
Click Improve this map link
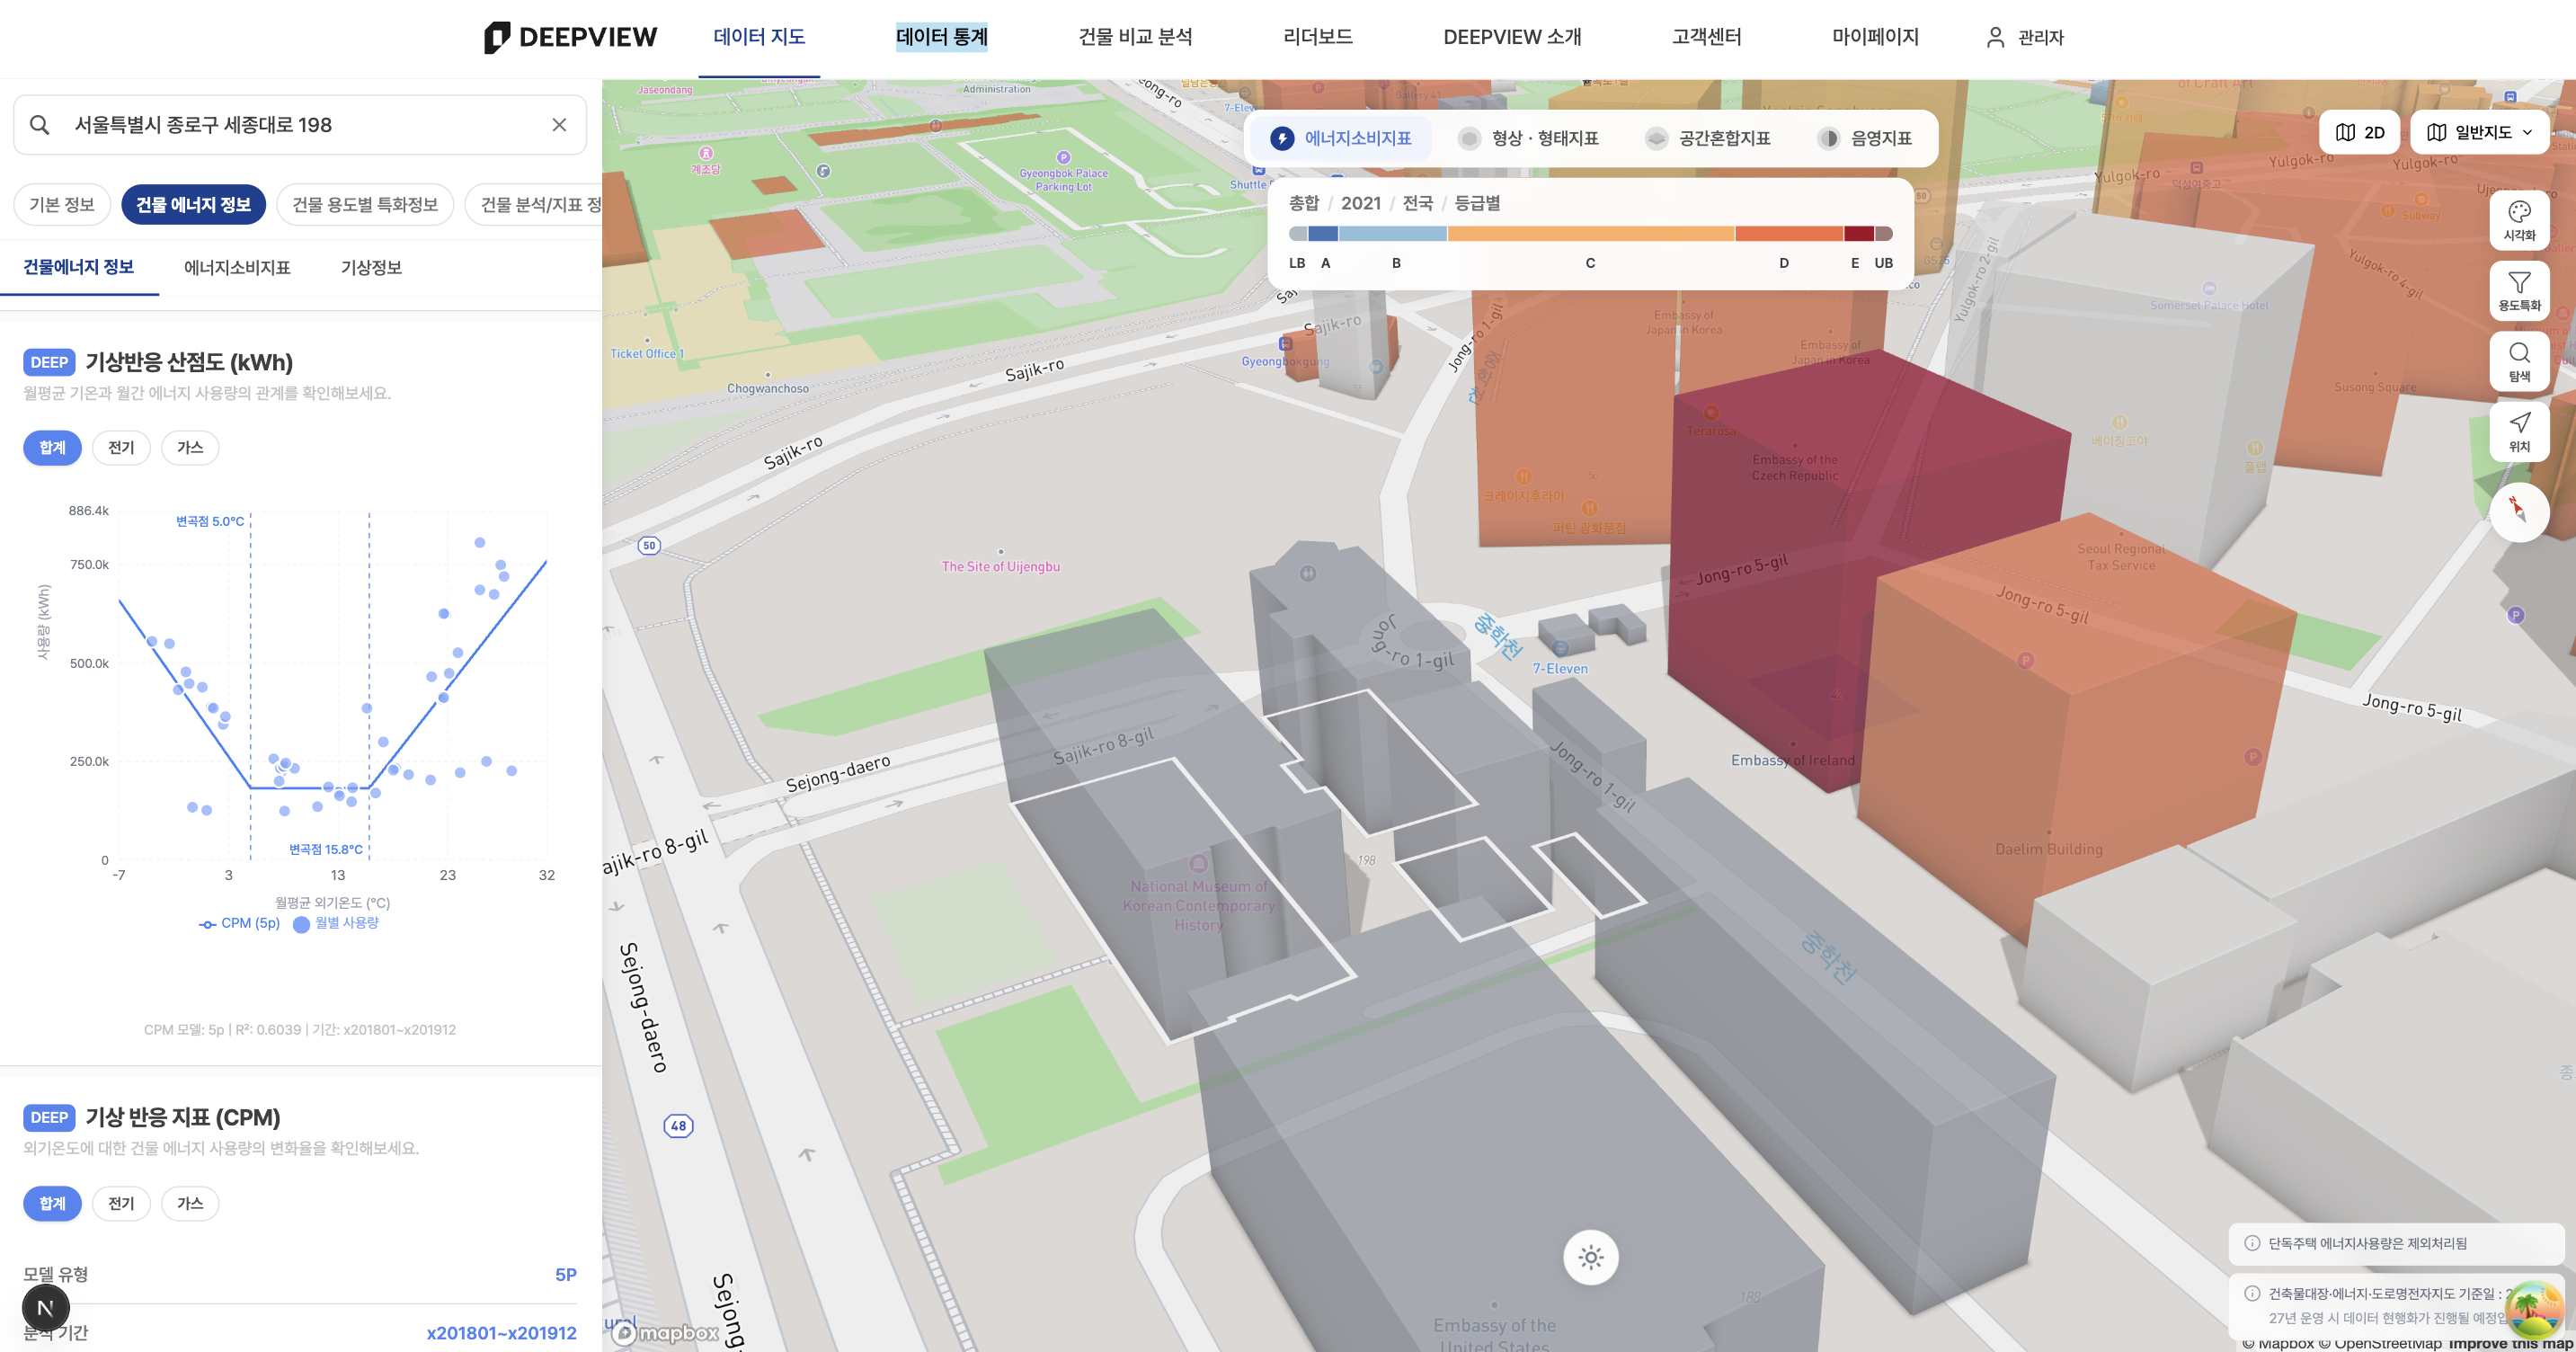coord(2510,1343)
